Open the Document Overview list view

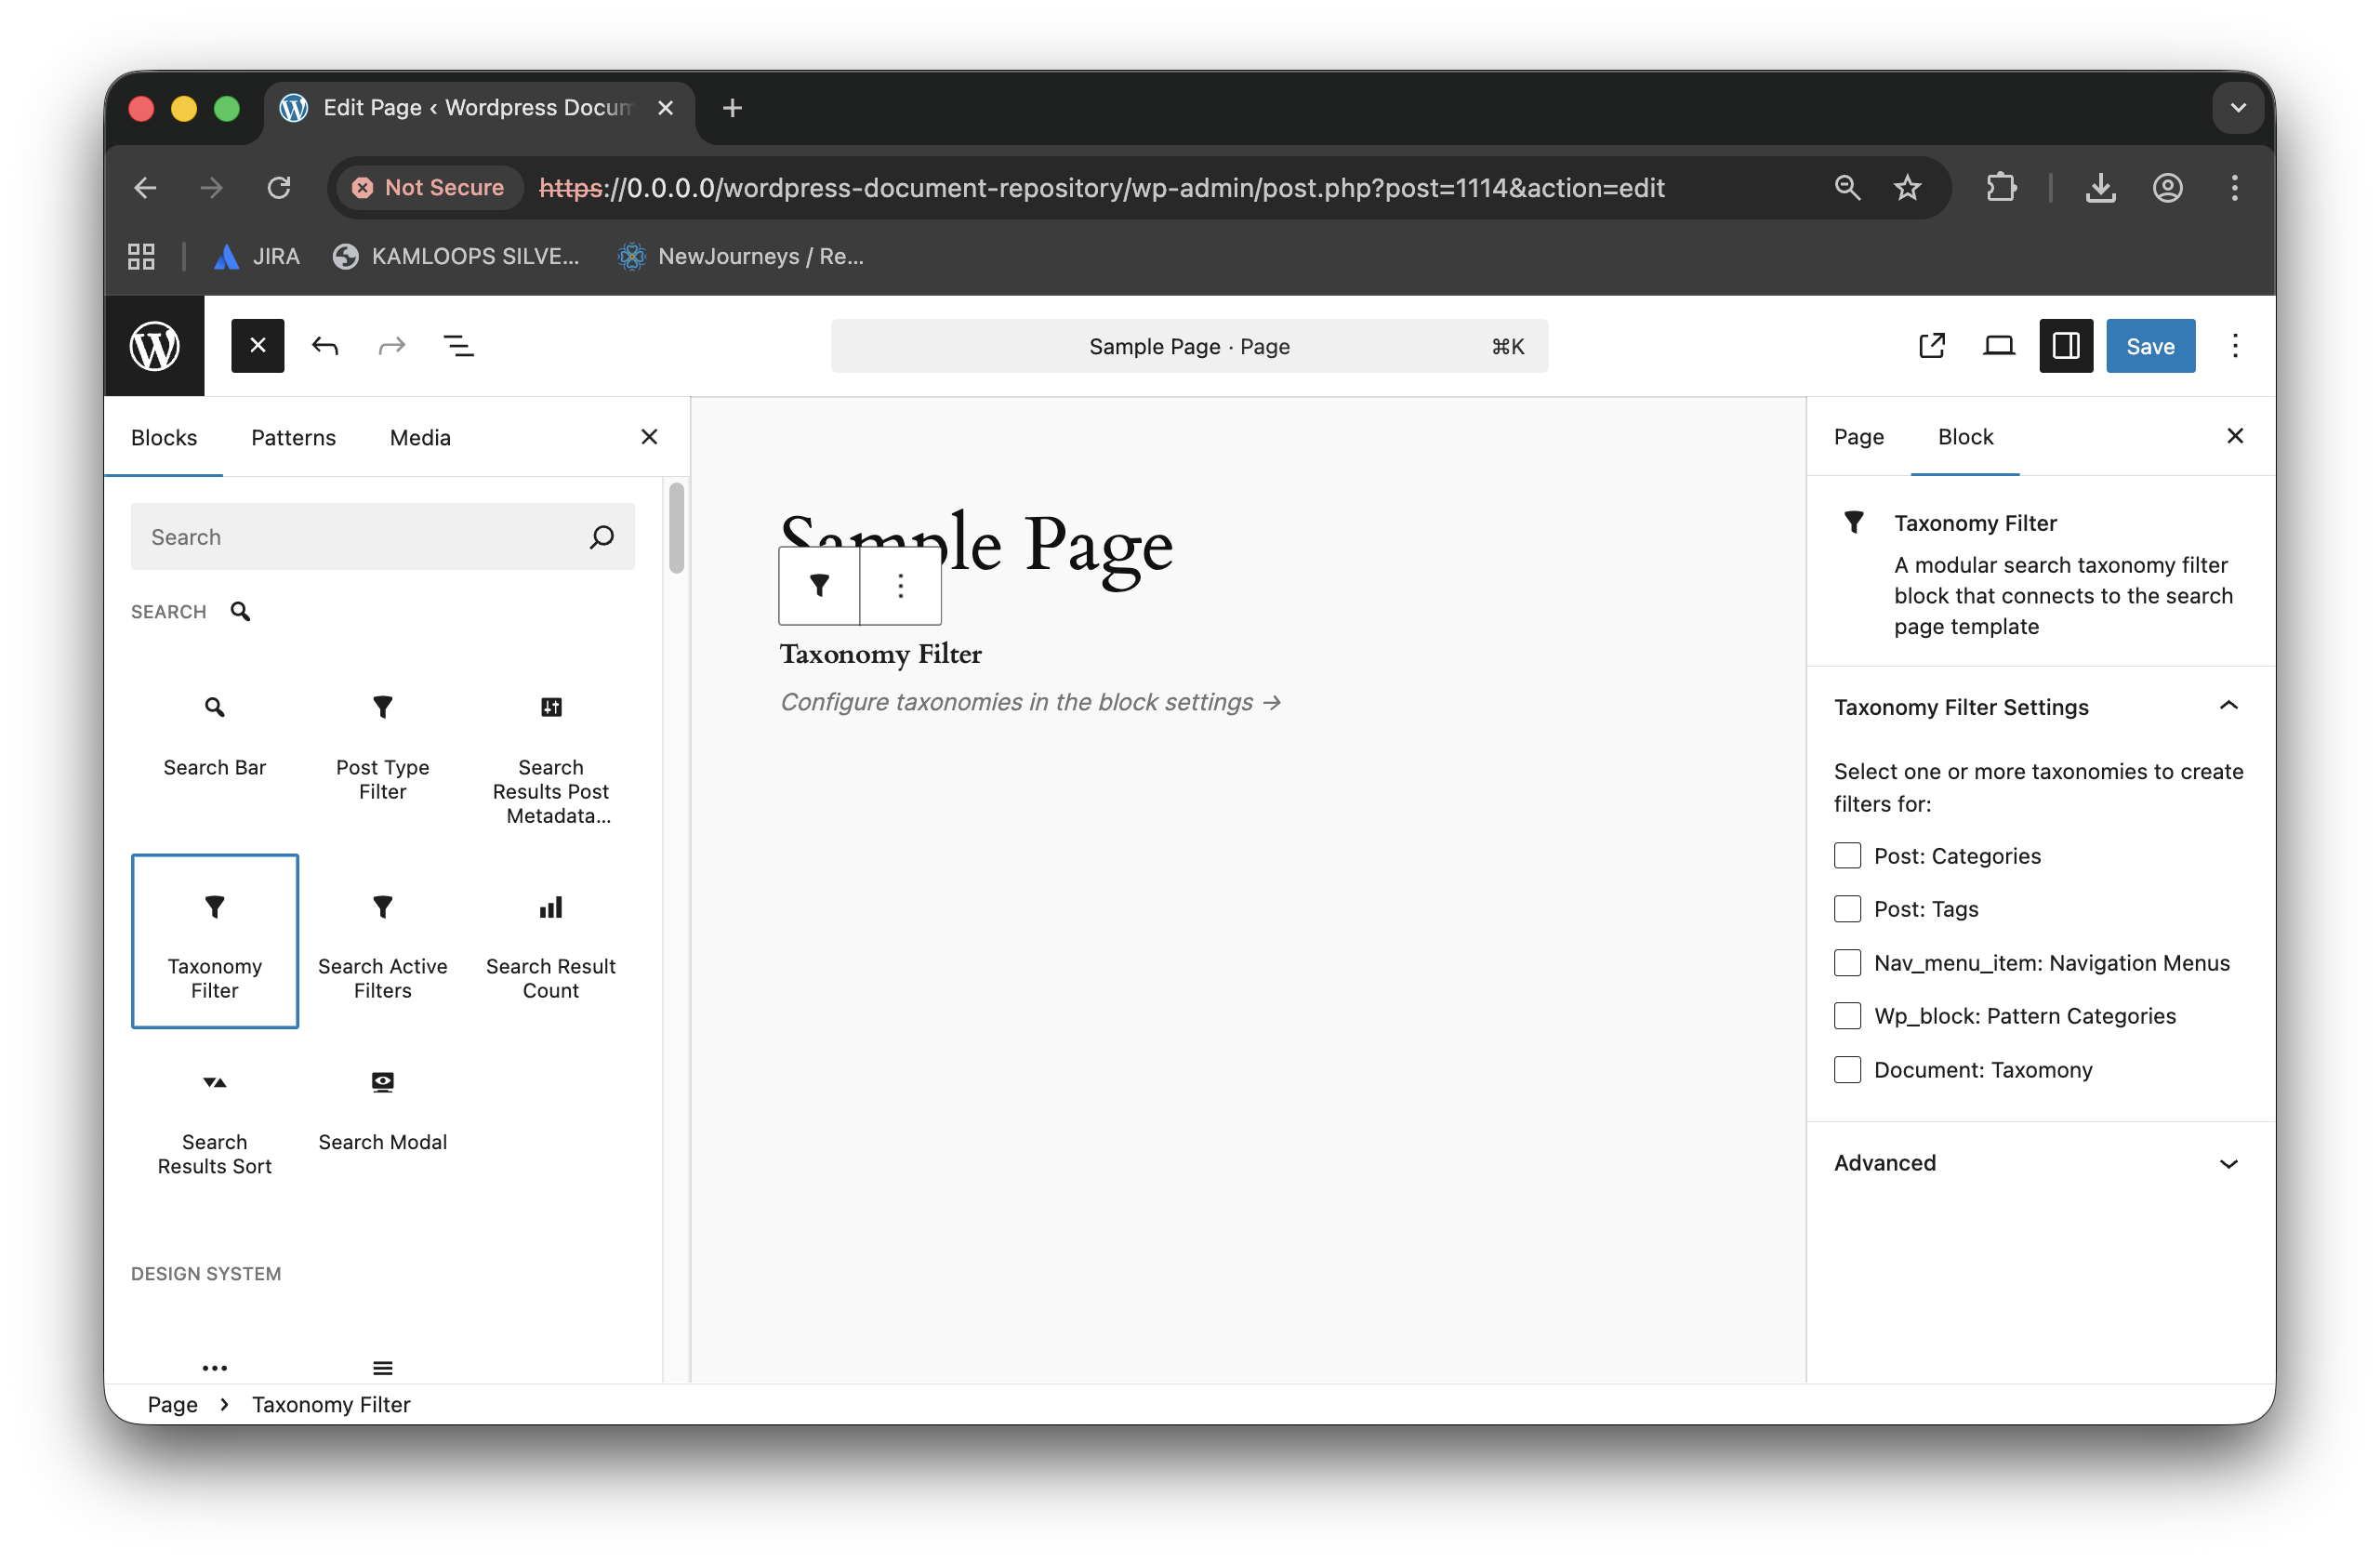pyautogui.click(x=458, y=346)
